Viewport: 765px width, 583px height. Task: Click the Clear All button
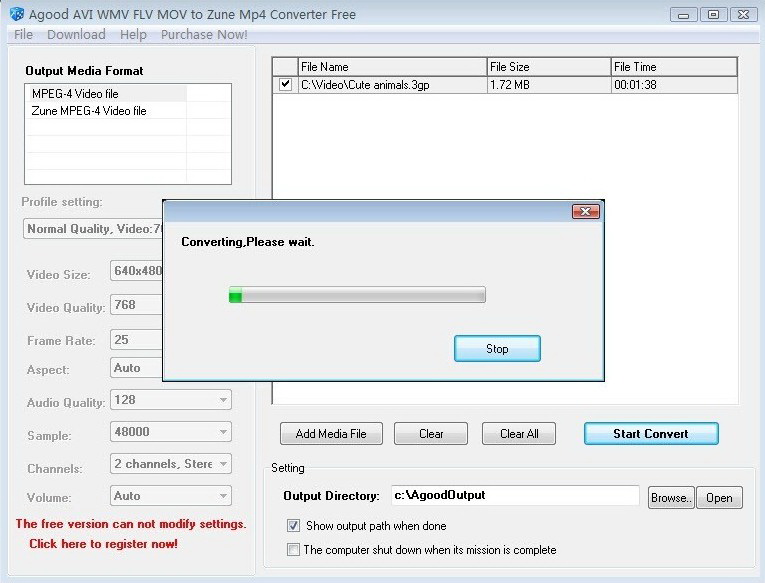[519, 434]
